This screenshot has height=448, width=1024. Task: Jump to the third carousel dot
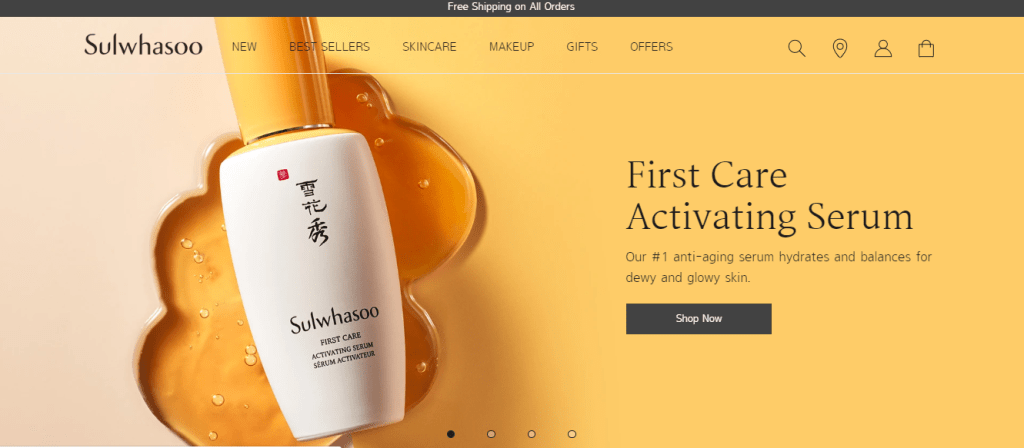532,434
